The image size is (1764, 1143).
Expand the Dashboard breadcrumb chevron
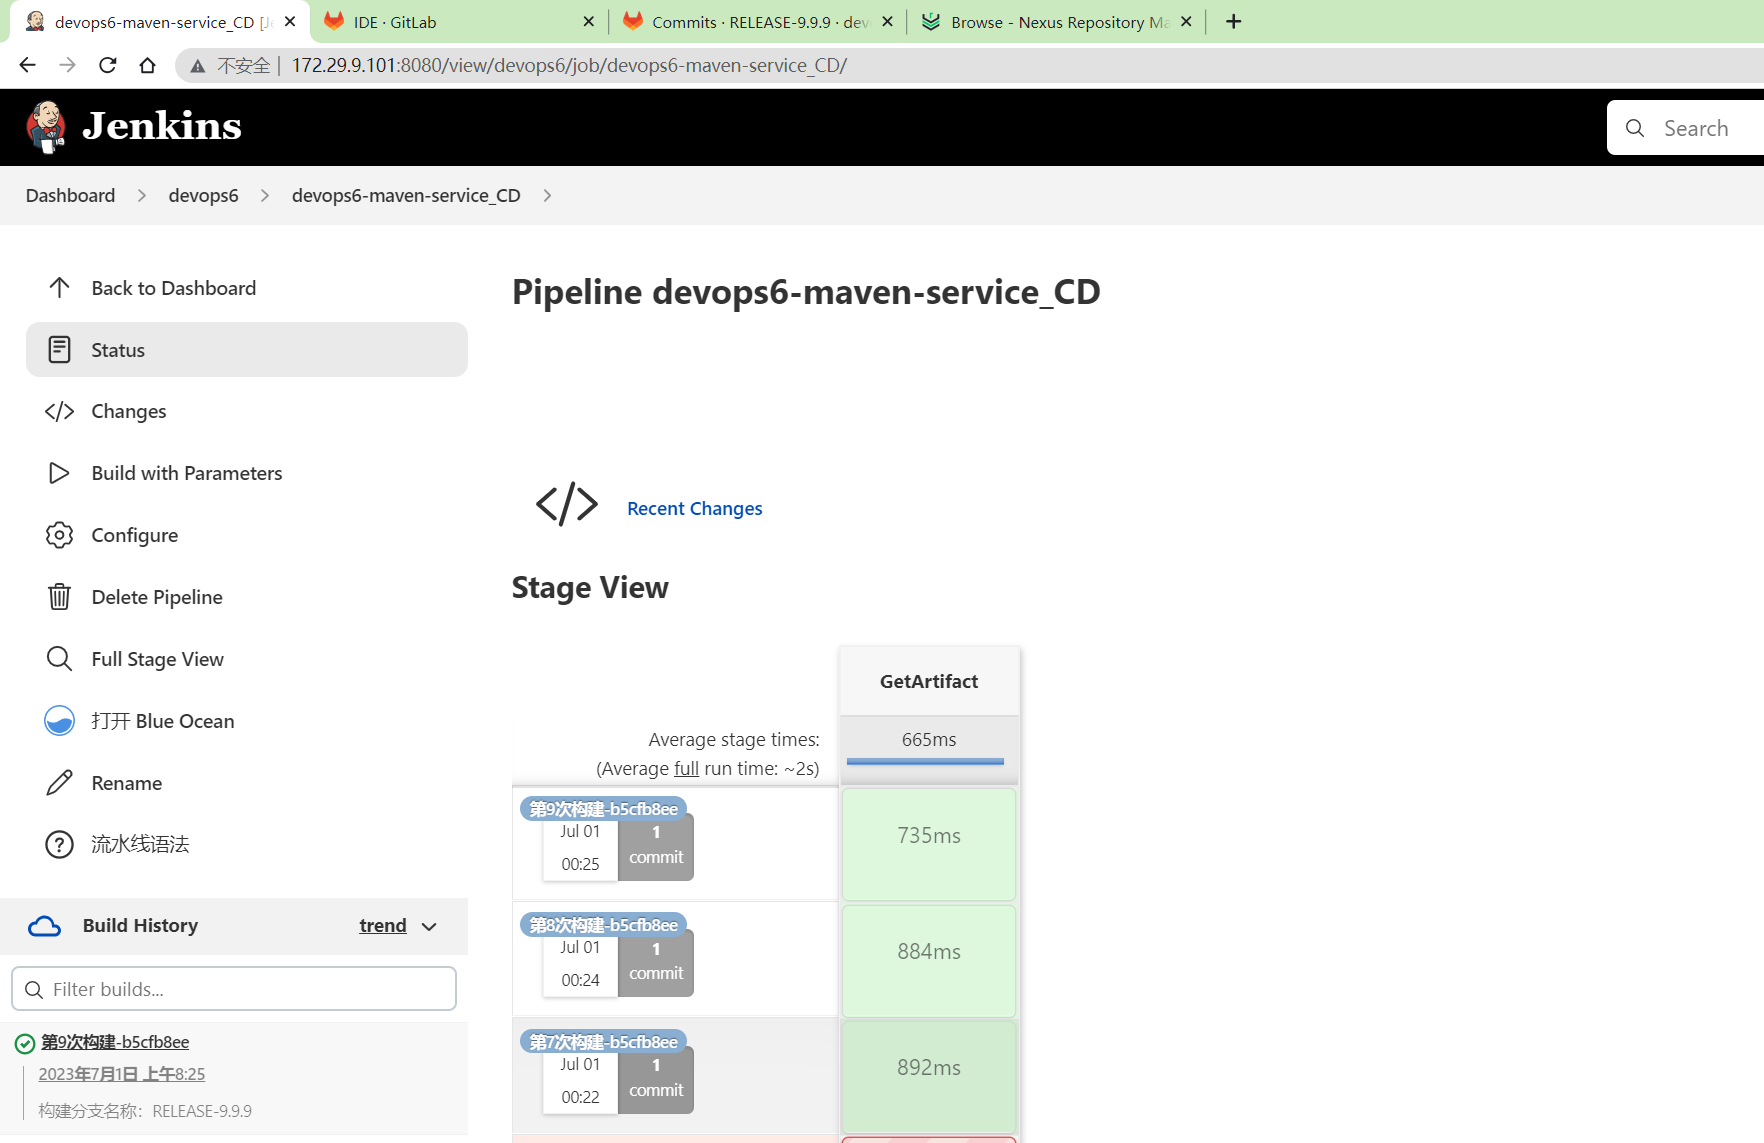click(x=142, y=195)
